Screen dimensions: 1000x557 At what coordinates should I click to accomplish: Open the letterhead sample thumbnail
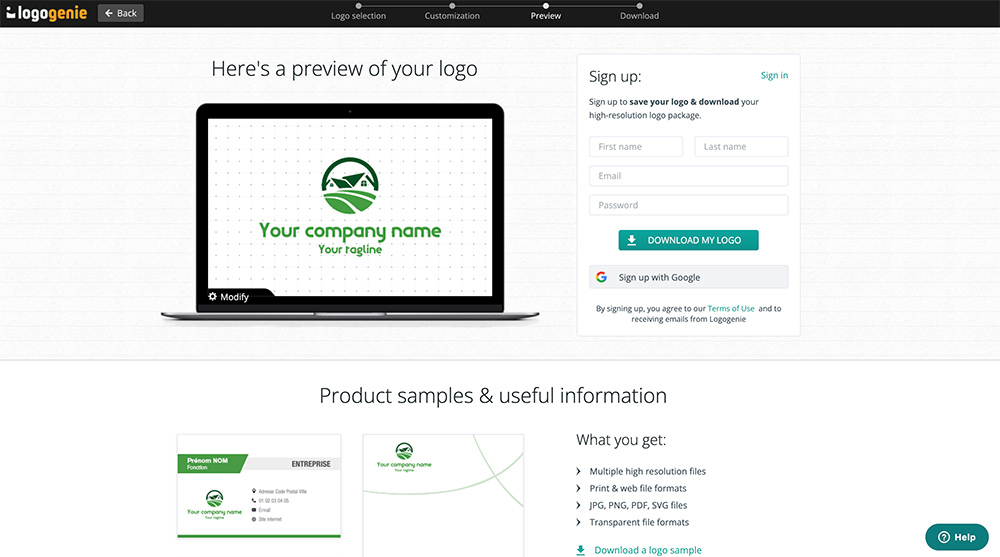coord(444,495)
